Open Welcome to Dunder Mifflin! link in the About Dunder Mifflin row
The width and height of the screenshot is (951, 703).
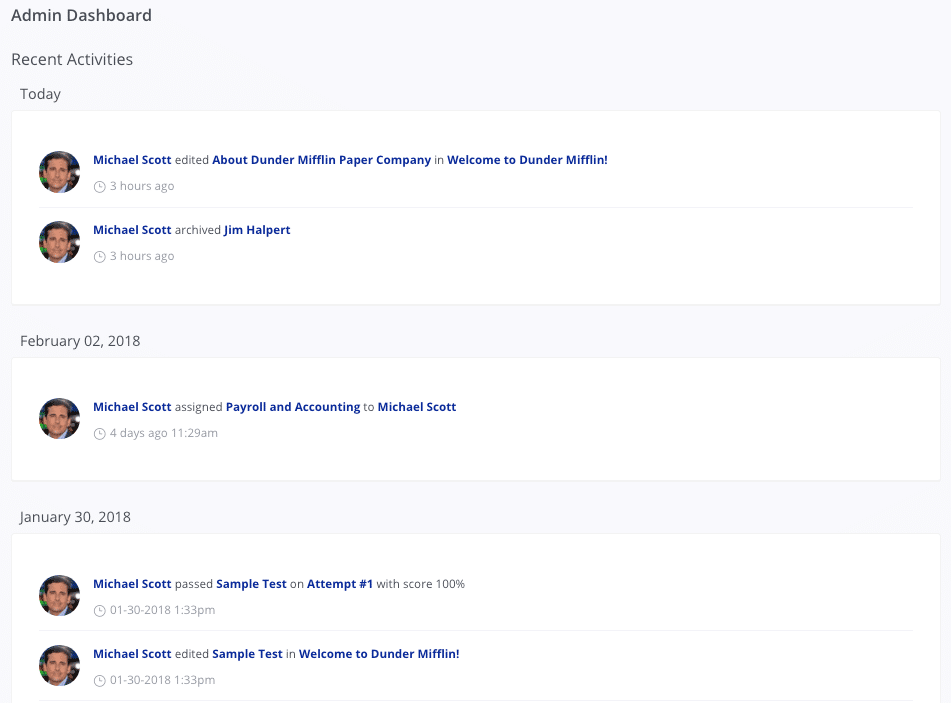click(527, 160)
